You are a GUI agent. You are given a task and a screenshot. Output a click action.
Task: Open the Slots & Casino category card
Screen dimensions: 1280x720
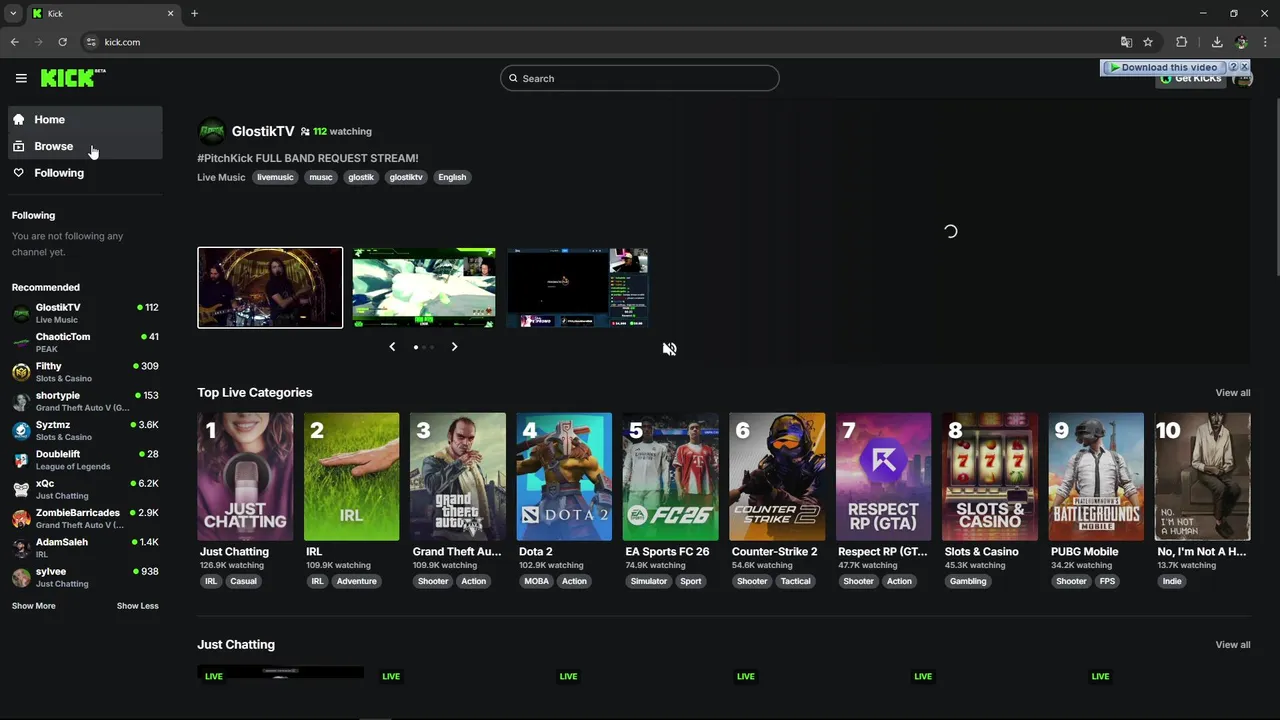pos(990,477)
